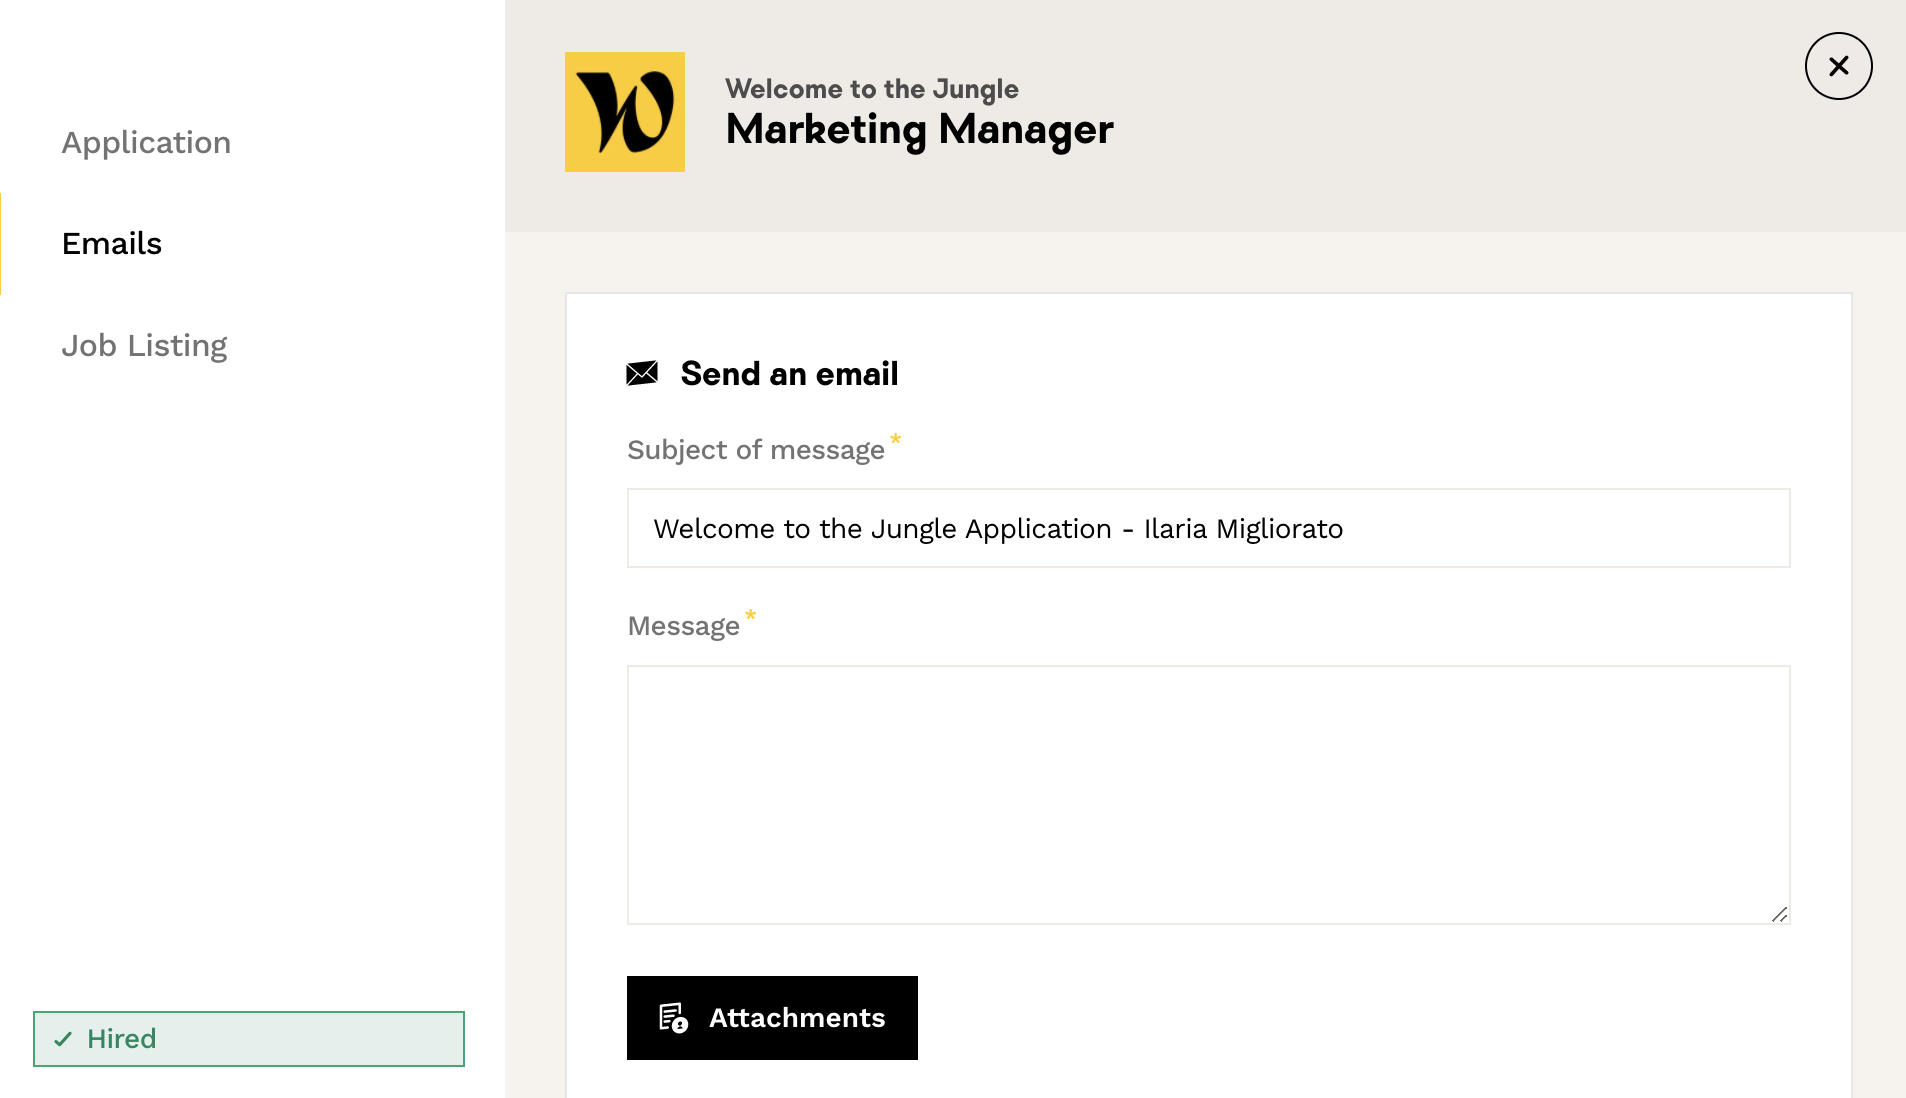Click the Marketing Manager job title
Screen dimensions: 1906x1098
(919, 130)
